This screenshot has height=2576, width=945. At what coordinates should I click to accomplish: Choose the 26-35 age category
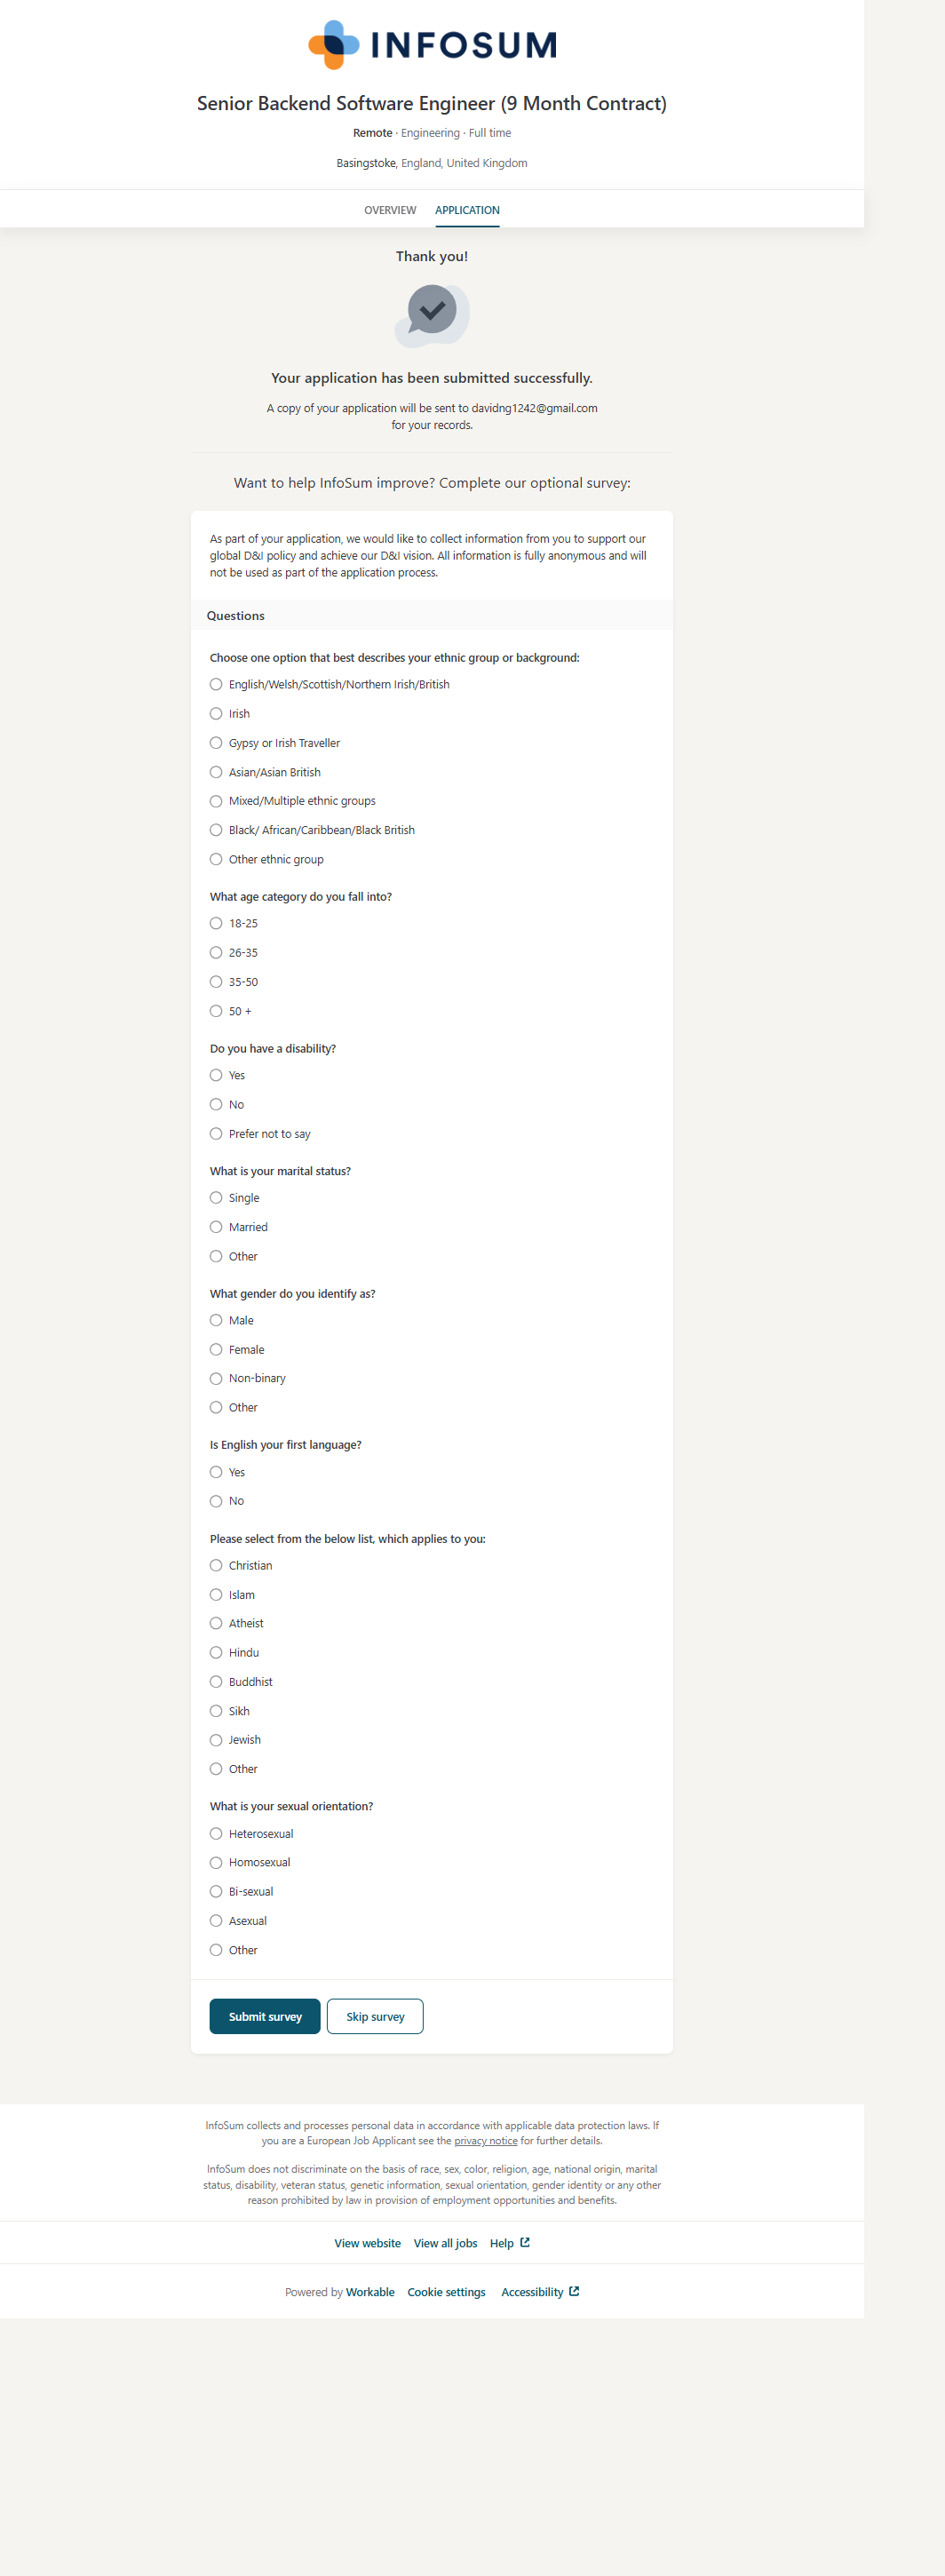click(x=216, y=953)
